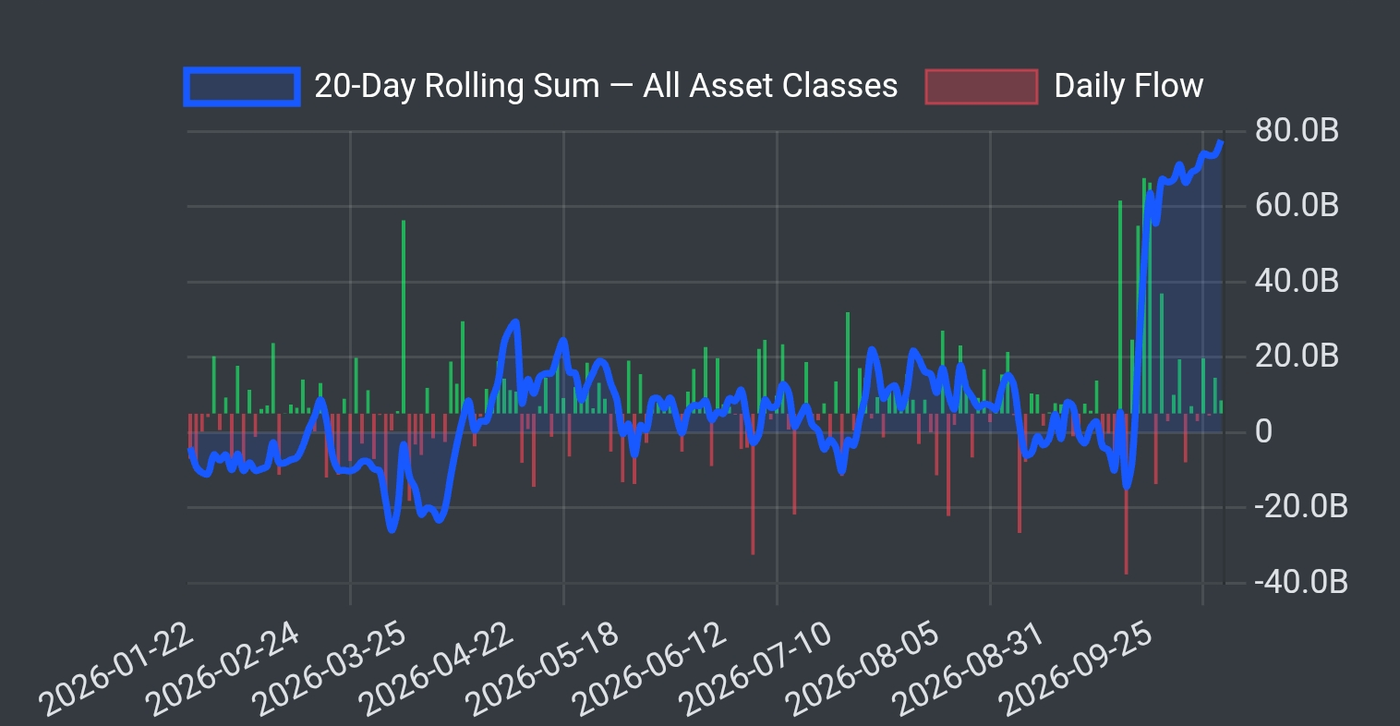This screenshot has width=1400, height=726.
Task: Click the 0 value on the y-axis
Action: 1262,431
